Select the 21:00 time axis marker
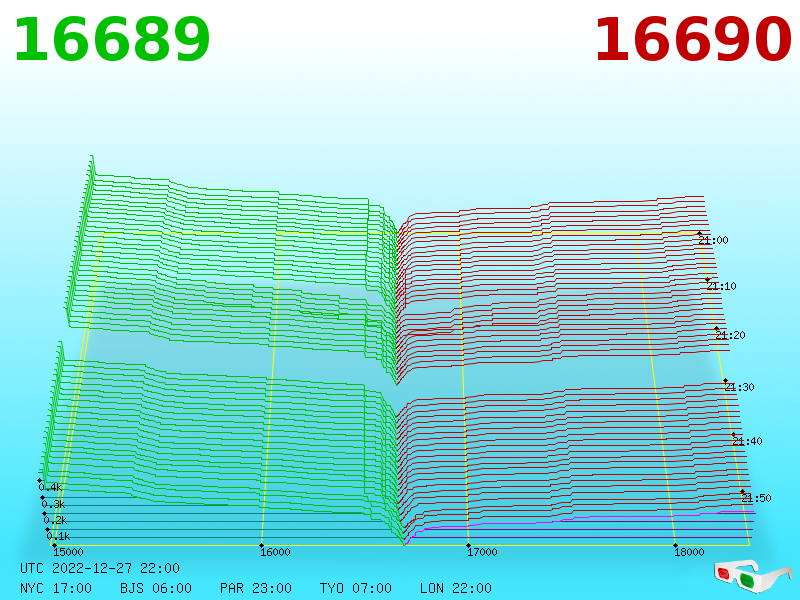 point(713,240)
